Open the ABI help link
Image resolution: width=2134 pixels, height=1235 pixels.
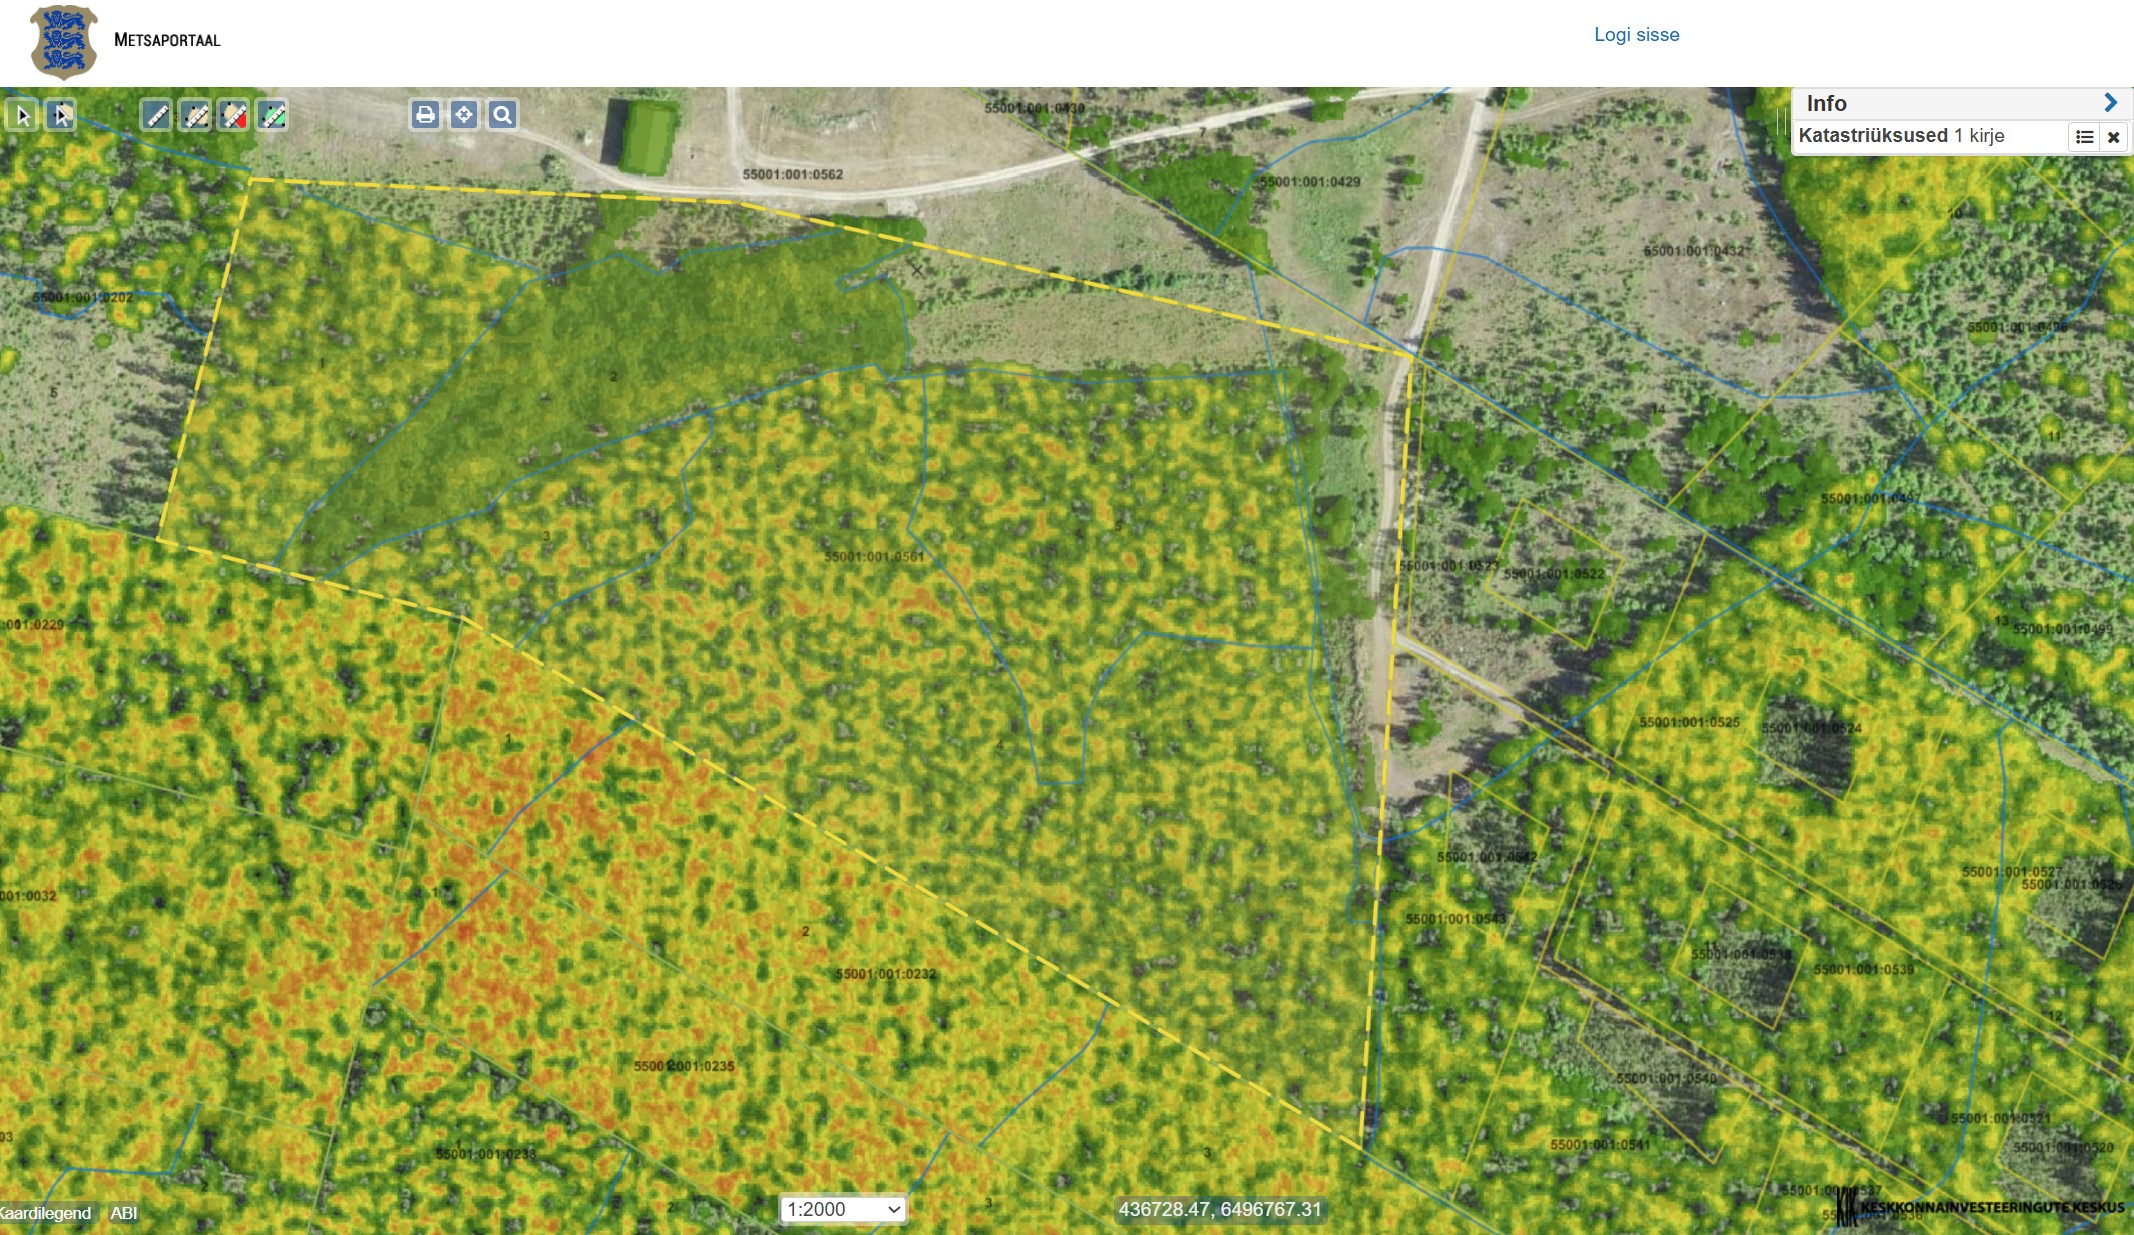tap(124, 1213)
